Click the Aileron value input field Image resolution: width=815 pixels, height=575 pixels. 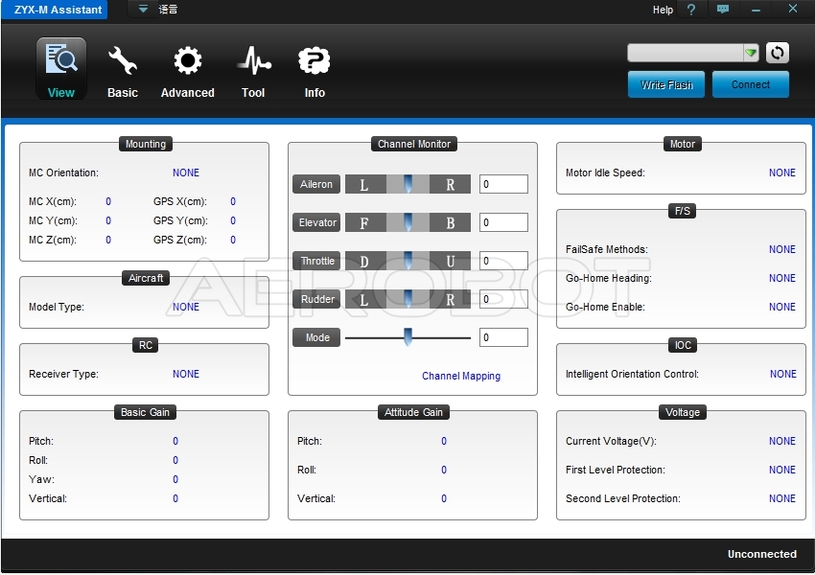[x=503, y=184]
